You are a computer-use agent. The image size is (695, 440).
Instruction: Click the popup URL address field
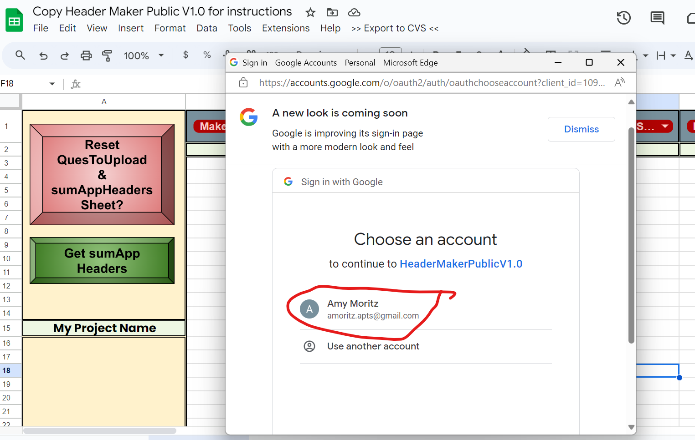pyautogui.click(x=432, y=82)
